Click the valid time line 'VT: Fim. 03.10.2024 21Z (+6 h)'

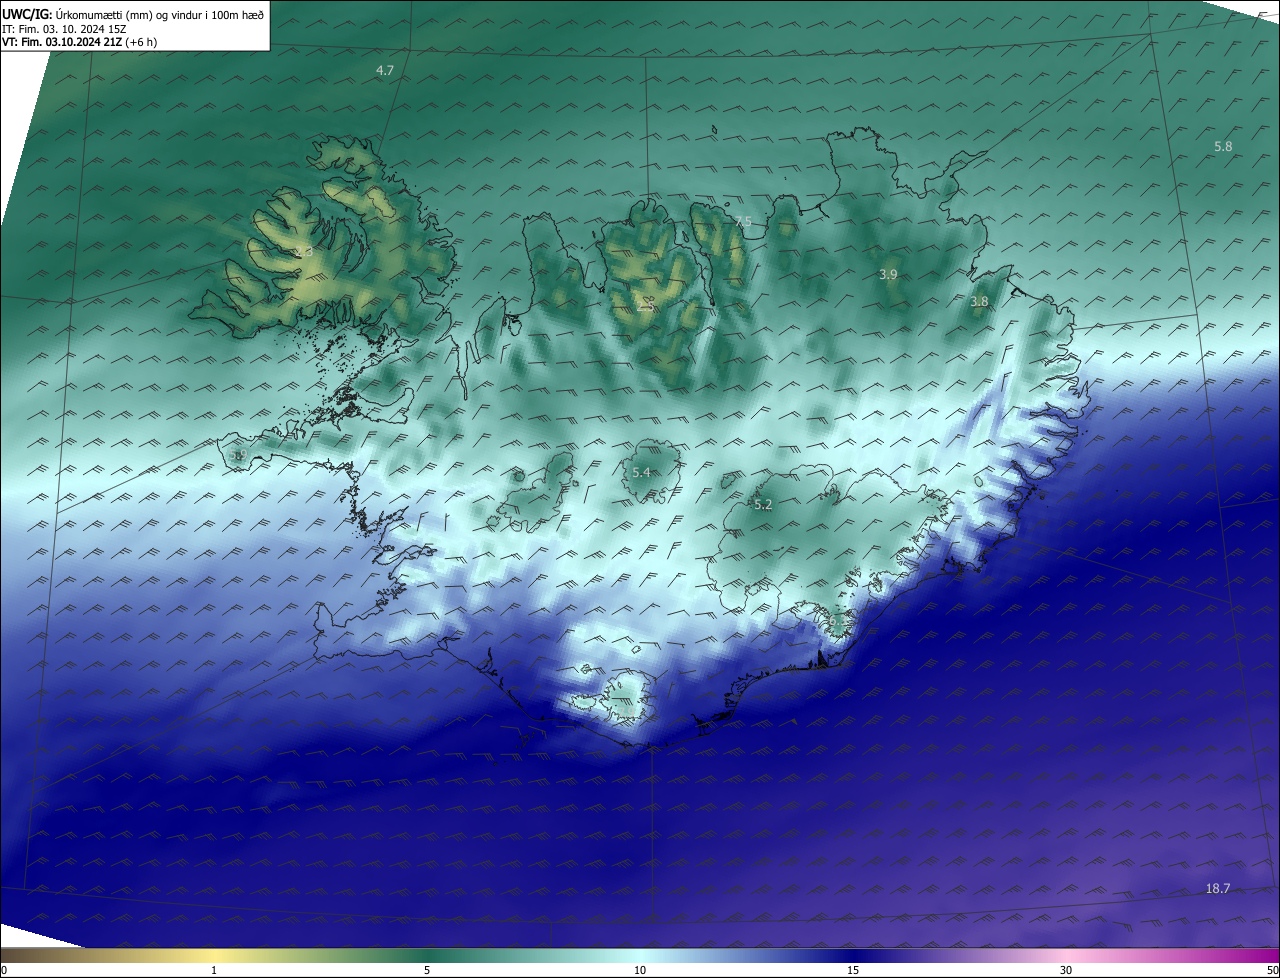pos(80,42)
